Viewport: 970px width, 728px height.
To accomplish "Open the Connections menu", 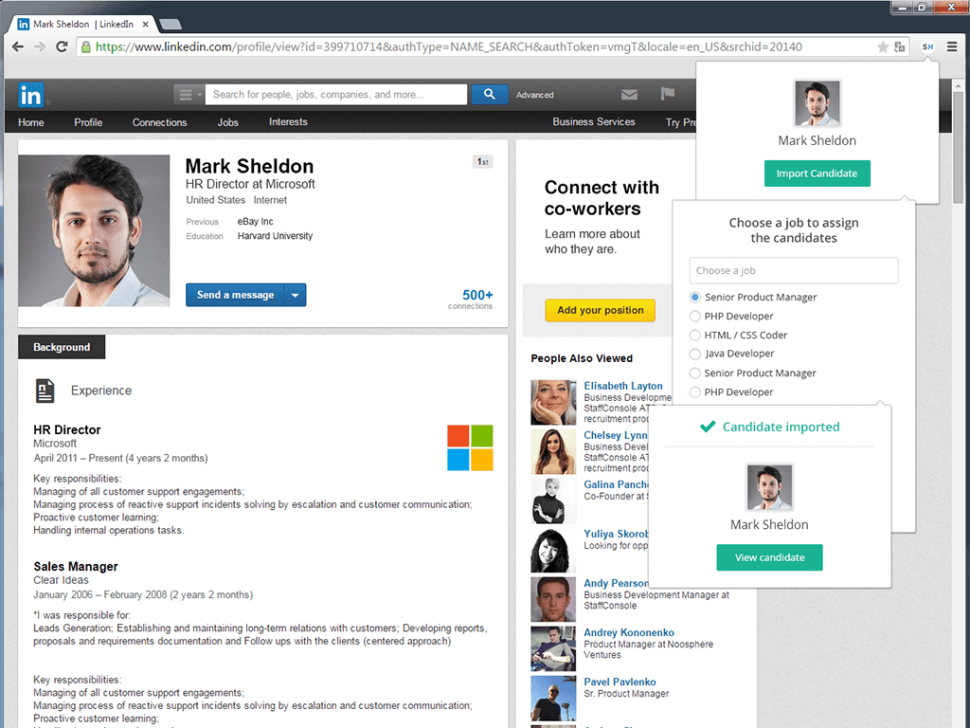I will (160, 122).
